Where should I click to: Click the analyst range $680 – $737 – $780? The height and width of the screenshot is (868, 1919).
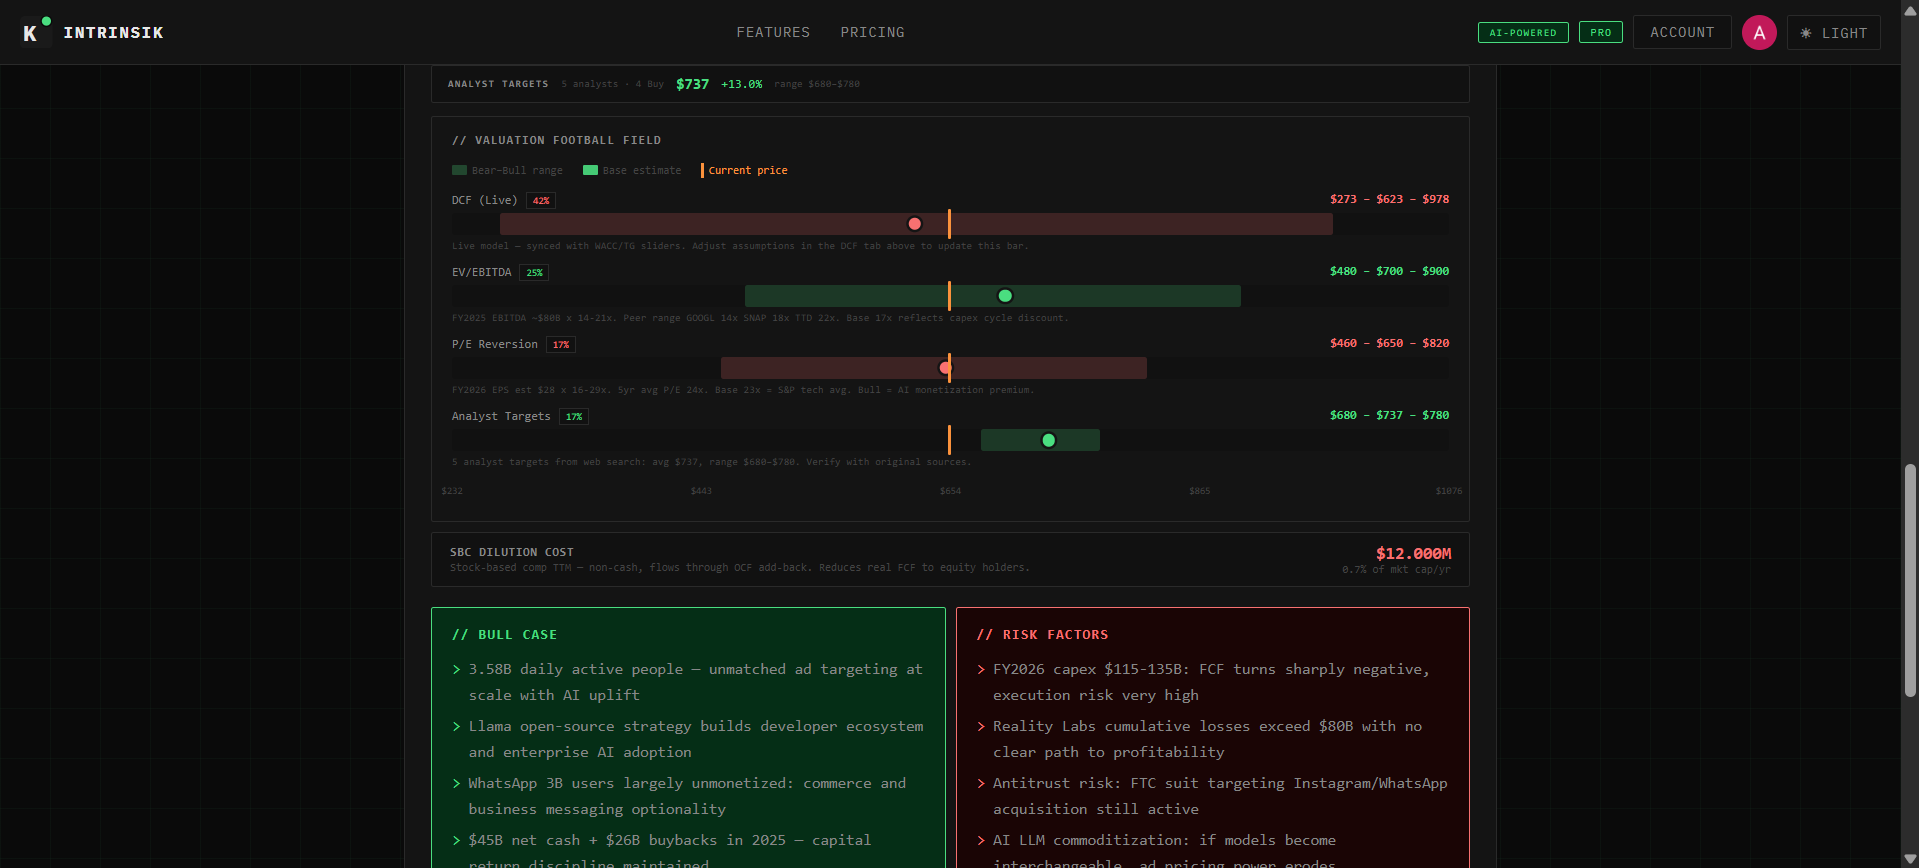[x=1389, y=415]
